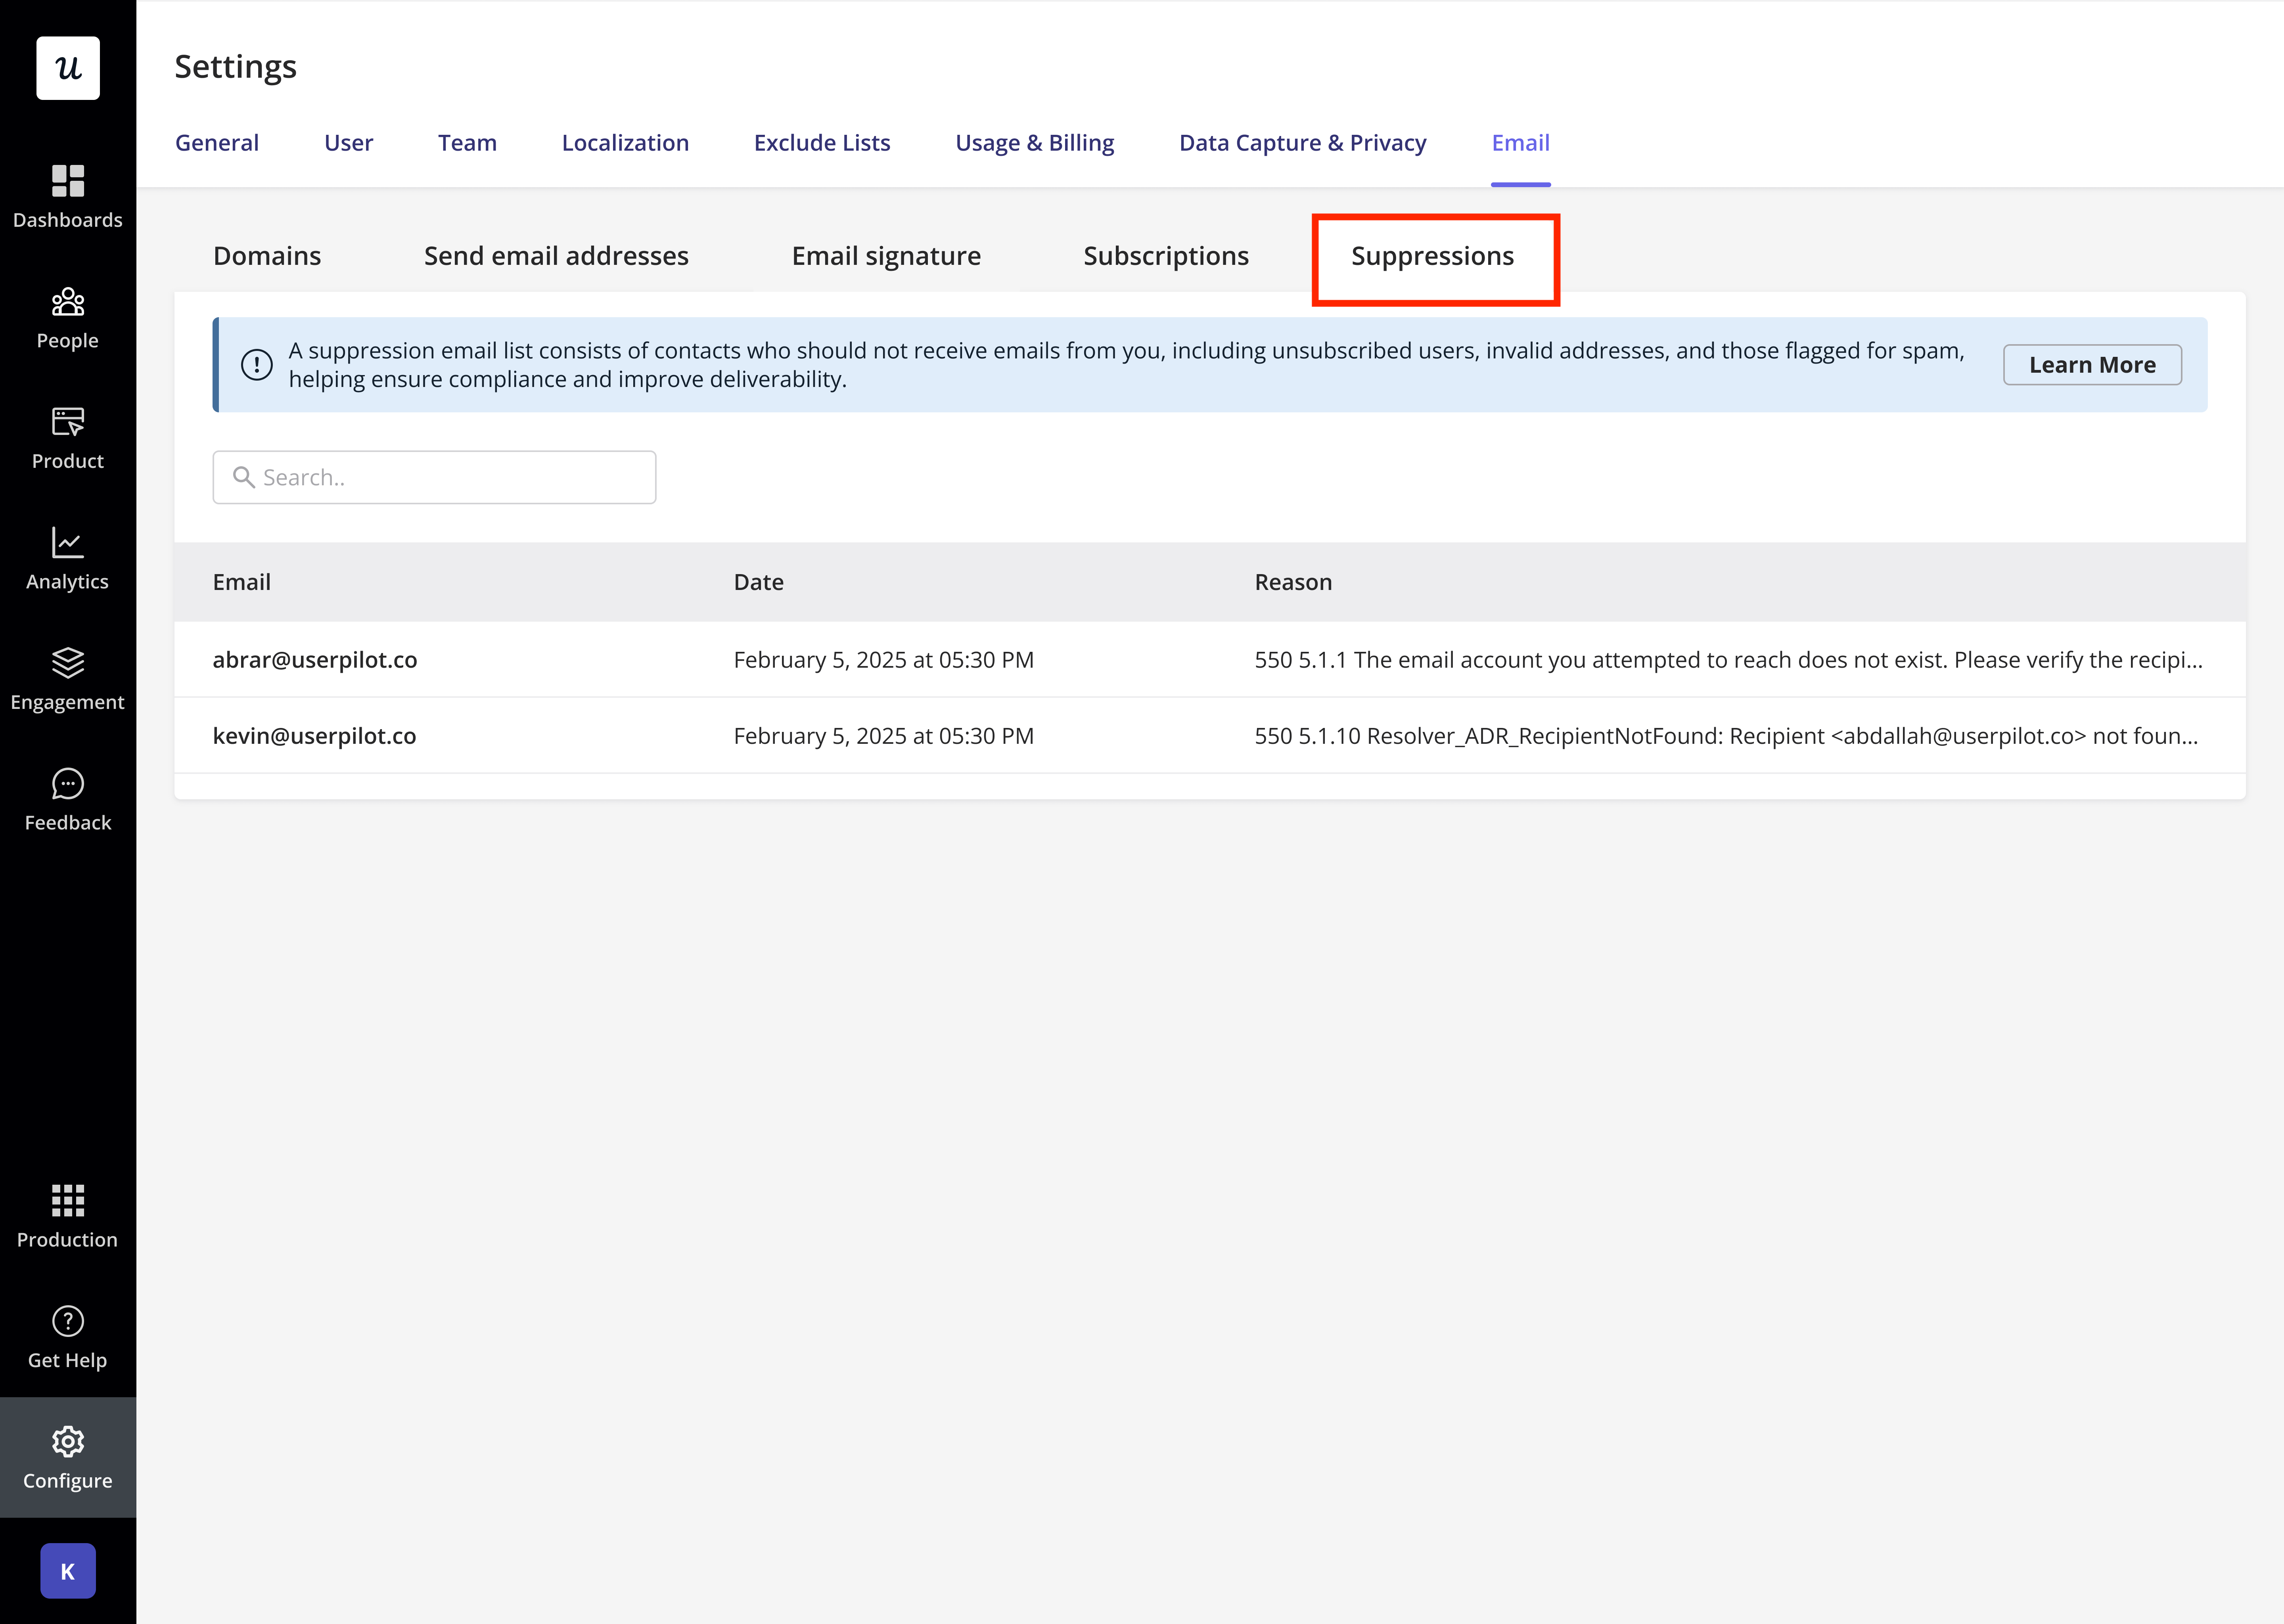Open the Usage & Billing tab
2284x1624 pixels.
coord(1035,143)
